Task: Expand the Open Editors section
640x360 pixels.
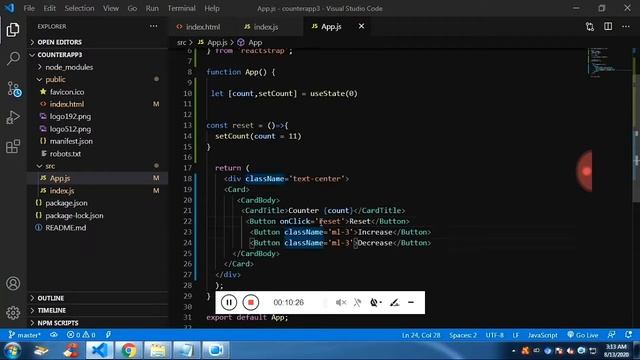Action: [98, 42]
